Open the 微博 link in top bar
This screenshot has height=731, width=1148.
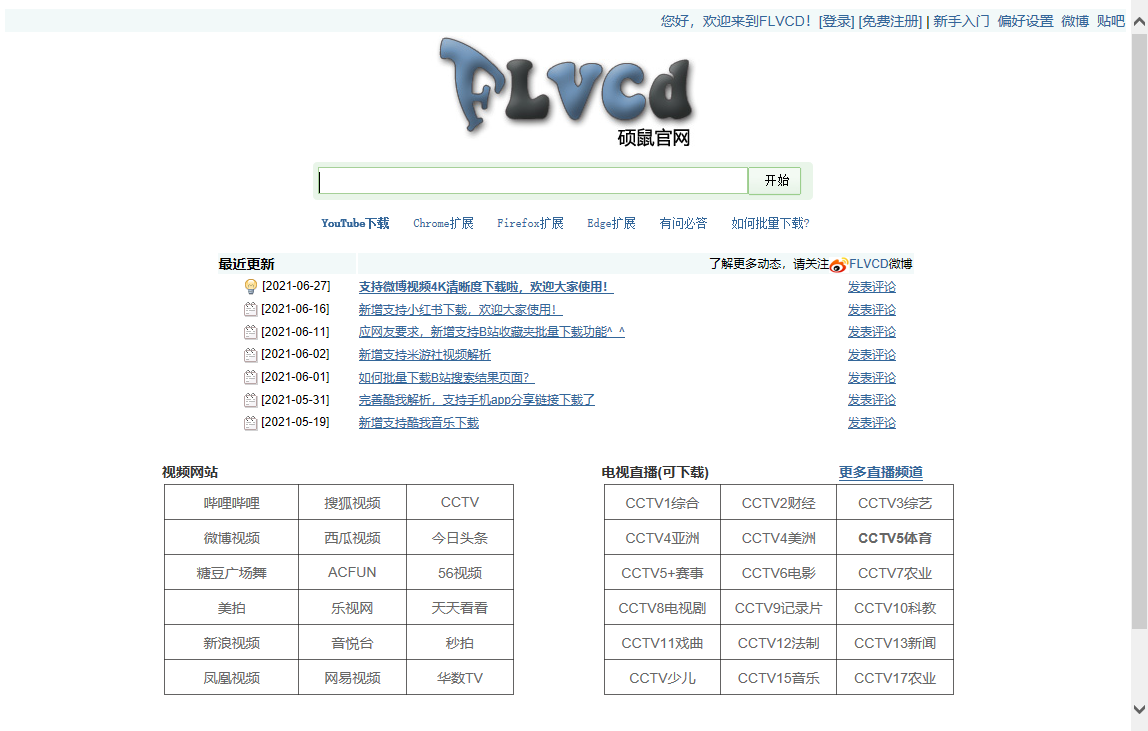1075,21
